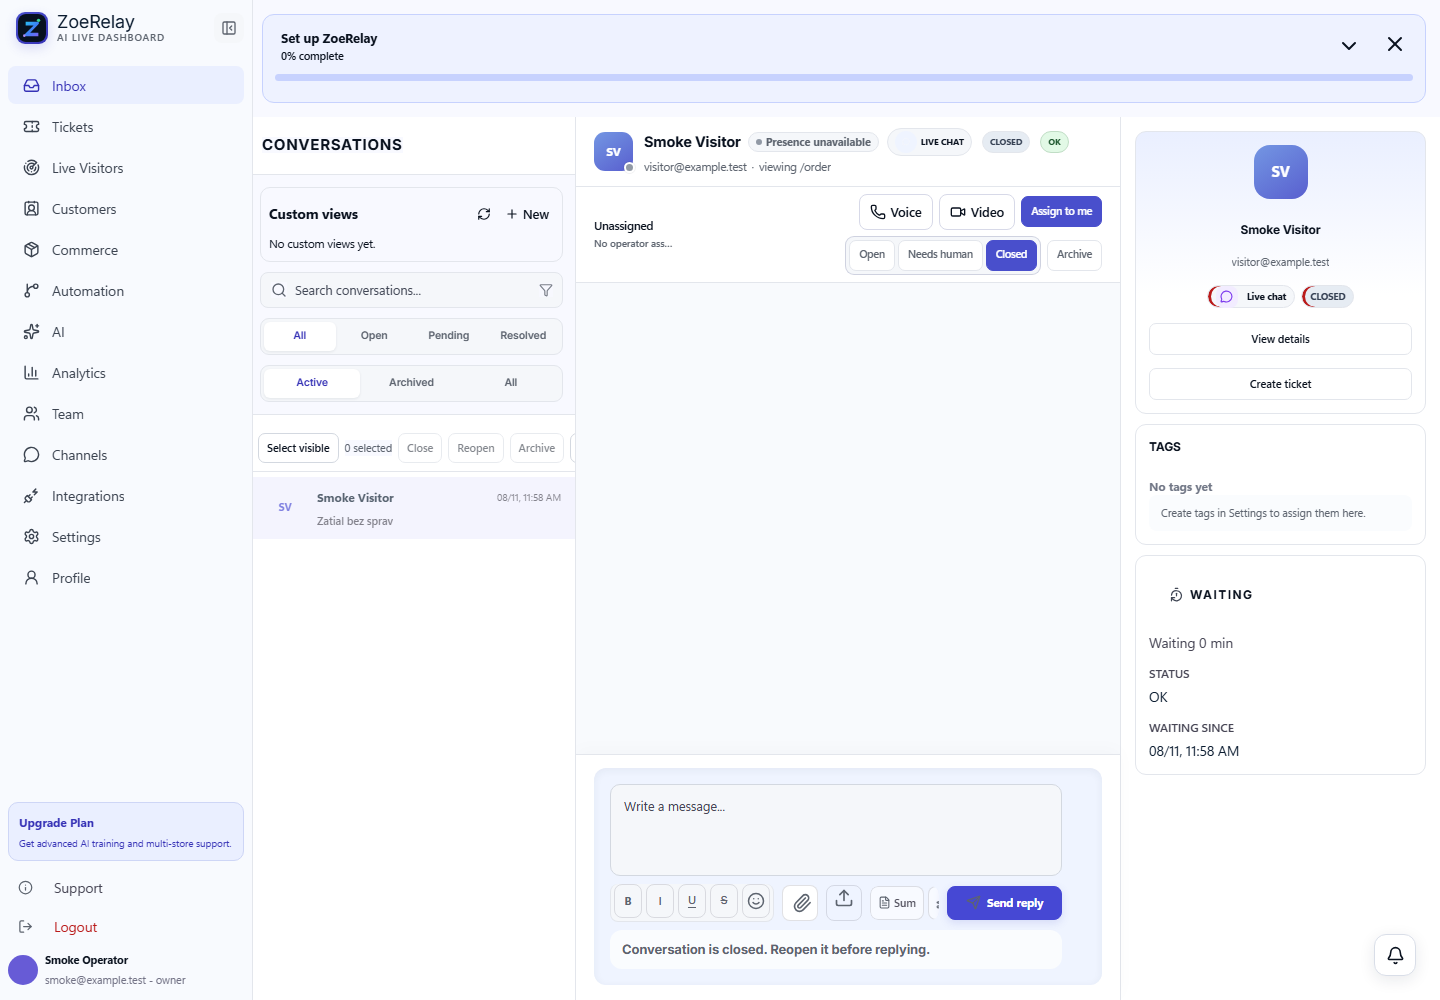Mark the conversation as Needs human
This screenshot has width=1440, height=1000.
click(x=940, y=255)
